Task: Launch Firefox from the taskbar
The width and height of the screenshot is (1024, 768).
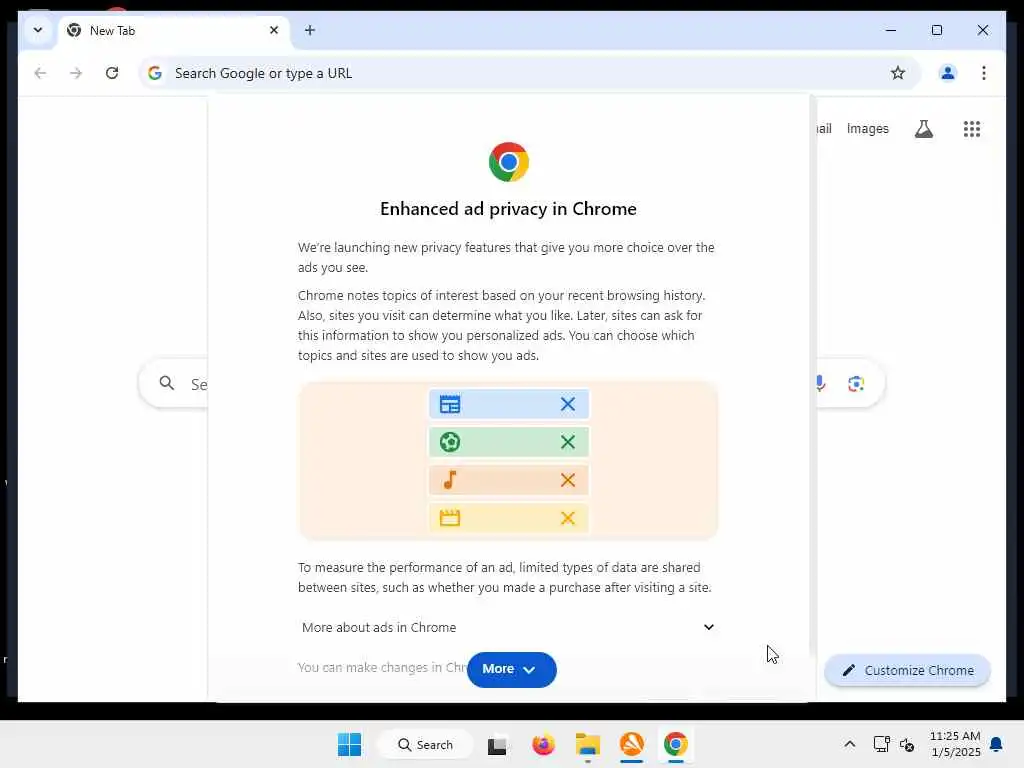Action: (543, 744)
